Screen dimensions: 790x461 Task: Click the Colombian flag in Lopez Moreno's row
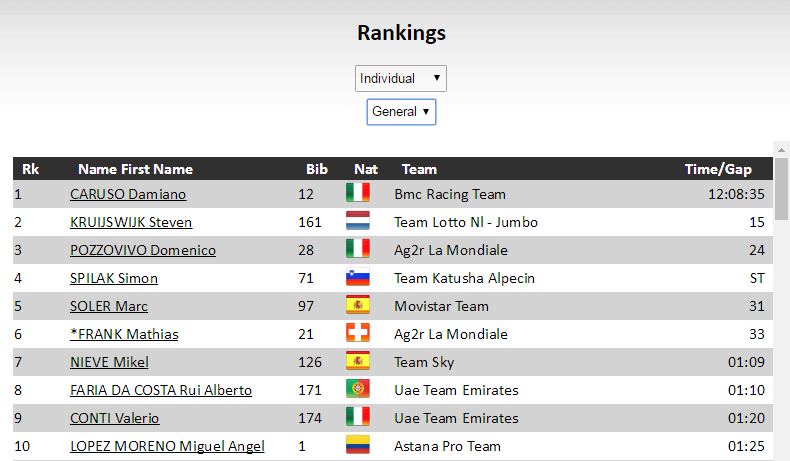[x=357, y=445]
